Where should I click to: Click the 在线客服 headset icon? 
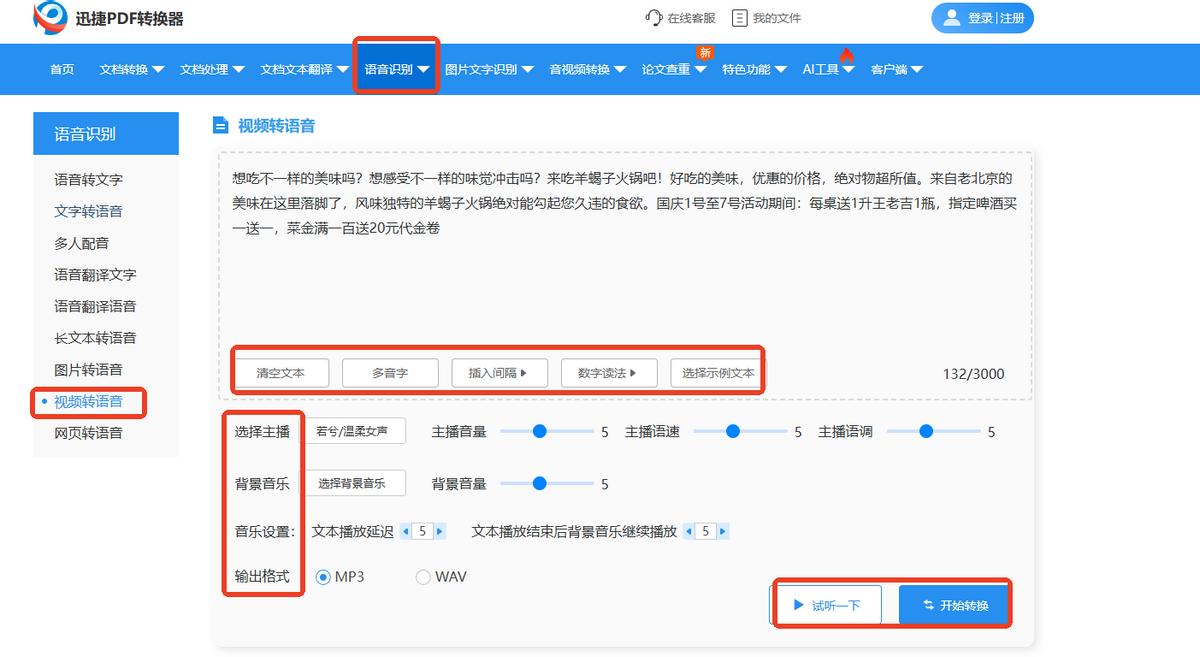pyautogui.click(x=654, y=18)
